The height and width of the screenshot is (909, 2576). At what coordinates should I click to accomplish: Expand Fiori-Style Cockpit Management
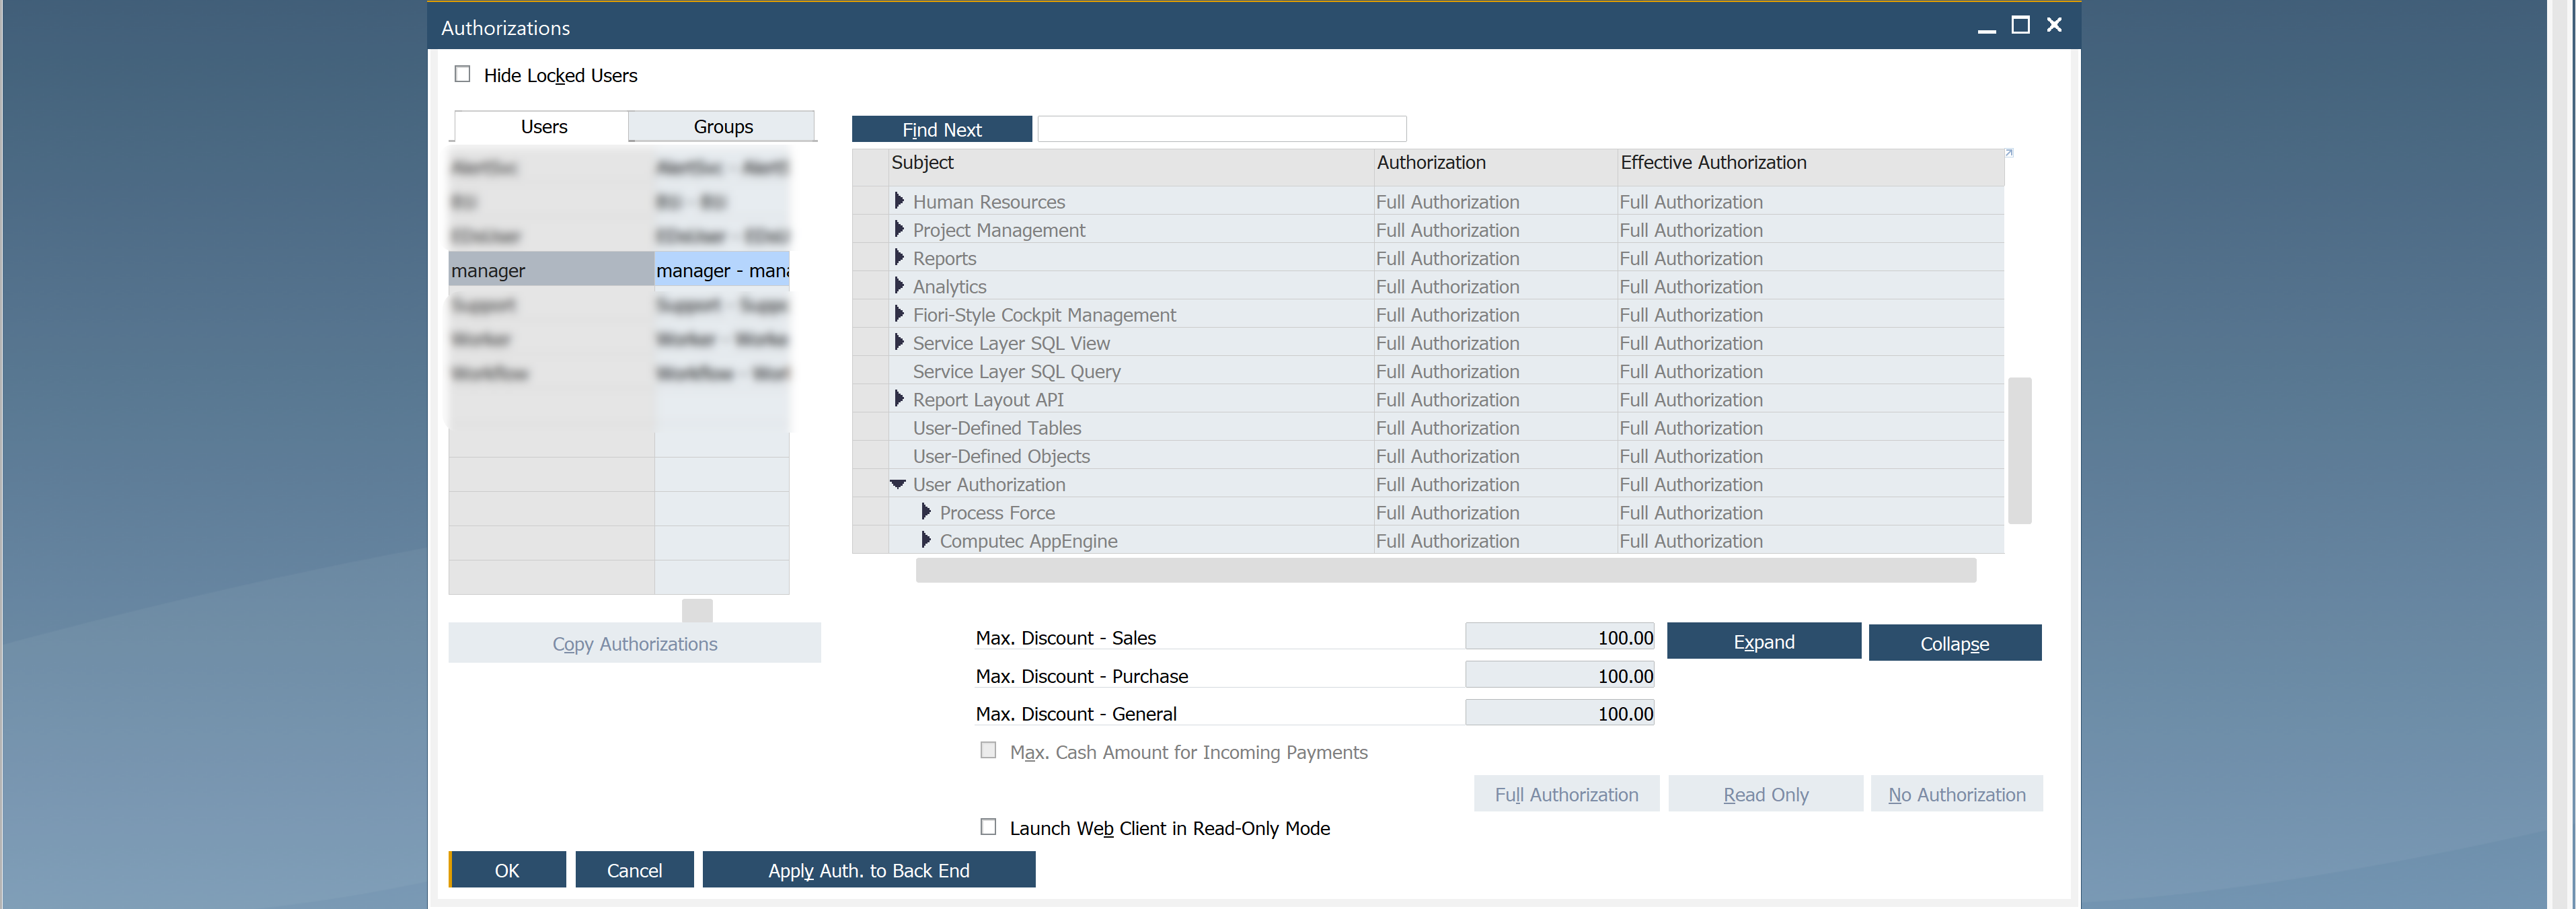pyautogui.click(x=899, y=314)
